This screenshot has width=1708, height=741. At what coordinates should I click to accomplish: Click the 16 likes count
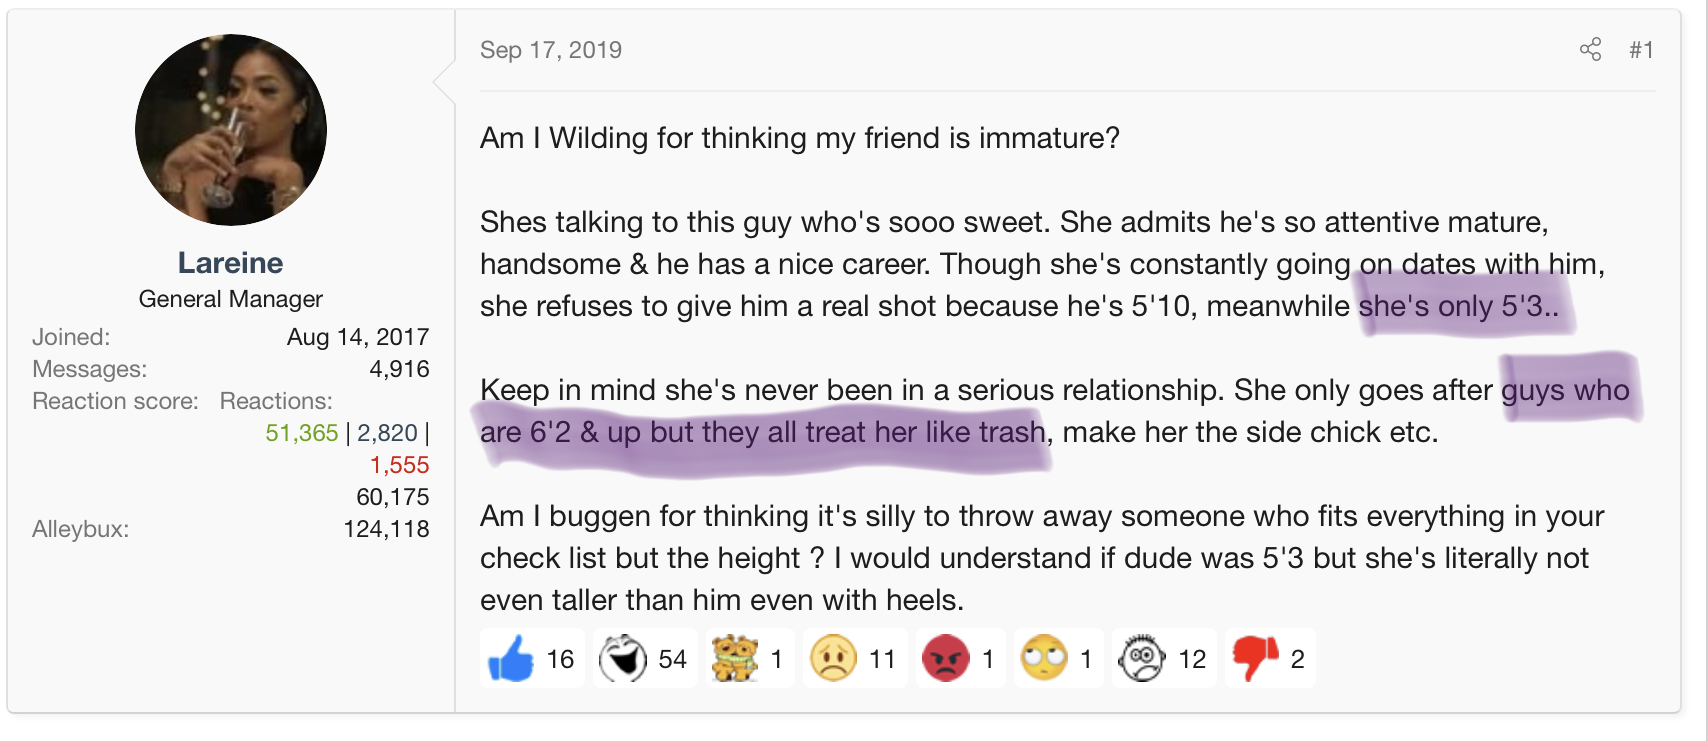coord(560,659)
